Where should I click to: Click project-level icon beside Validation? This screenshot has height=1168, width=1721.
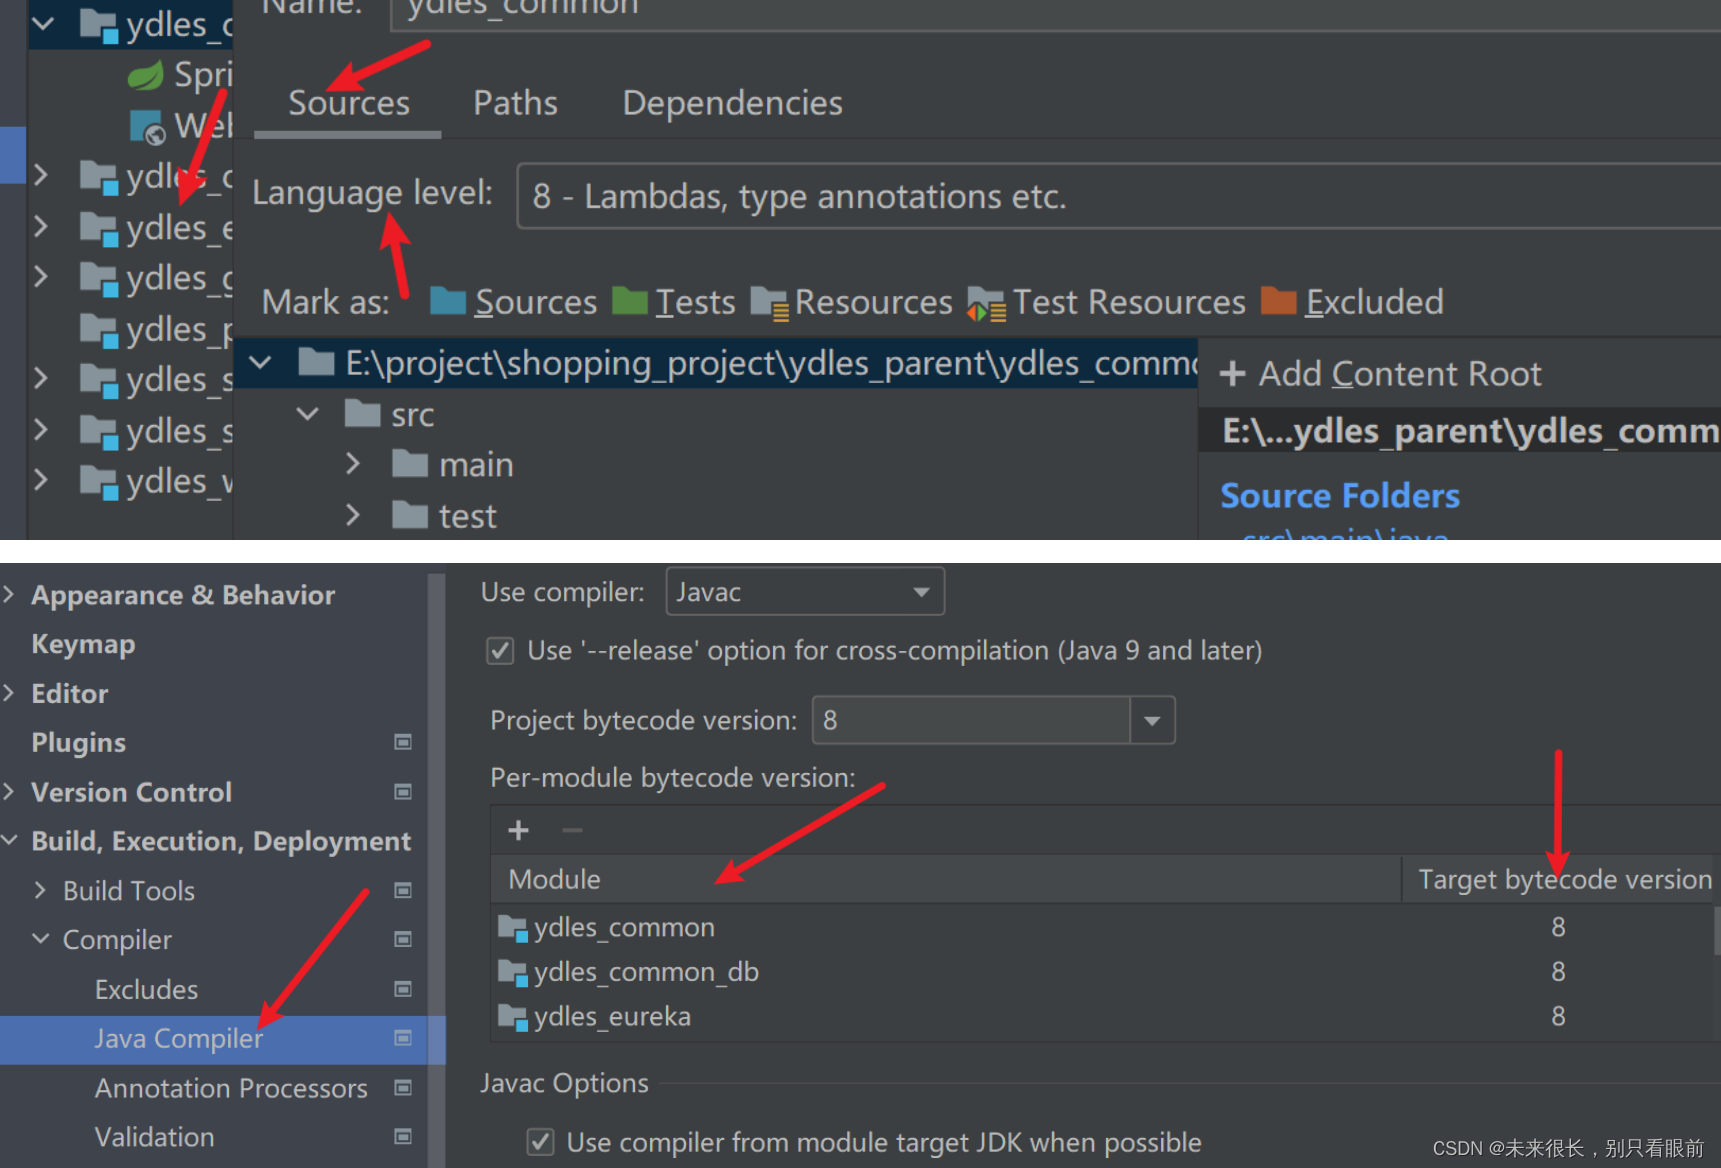(x=403, y=1136)
